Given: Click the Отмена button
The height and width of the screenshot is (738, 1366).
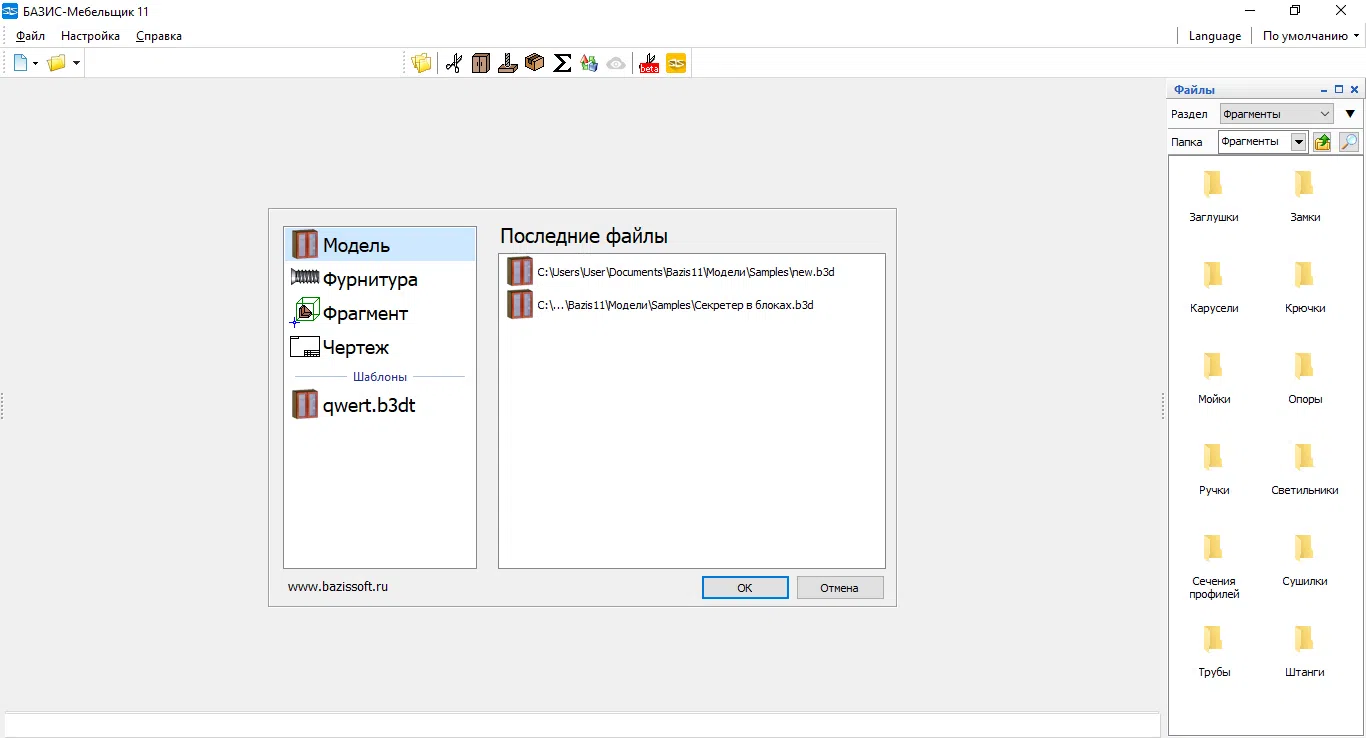Looking at the screenshot, I should tap(840, 588).
